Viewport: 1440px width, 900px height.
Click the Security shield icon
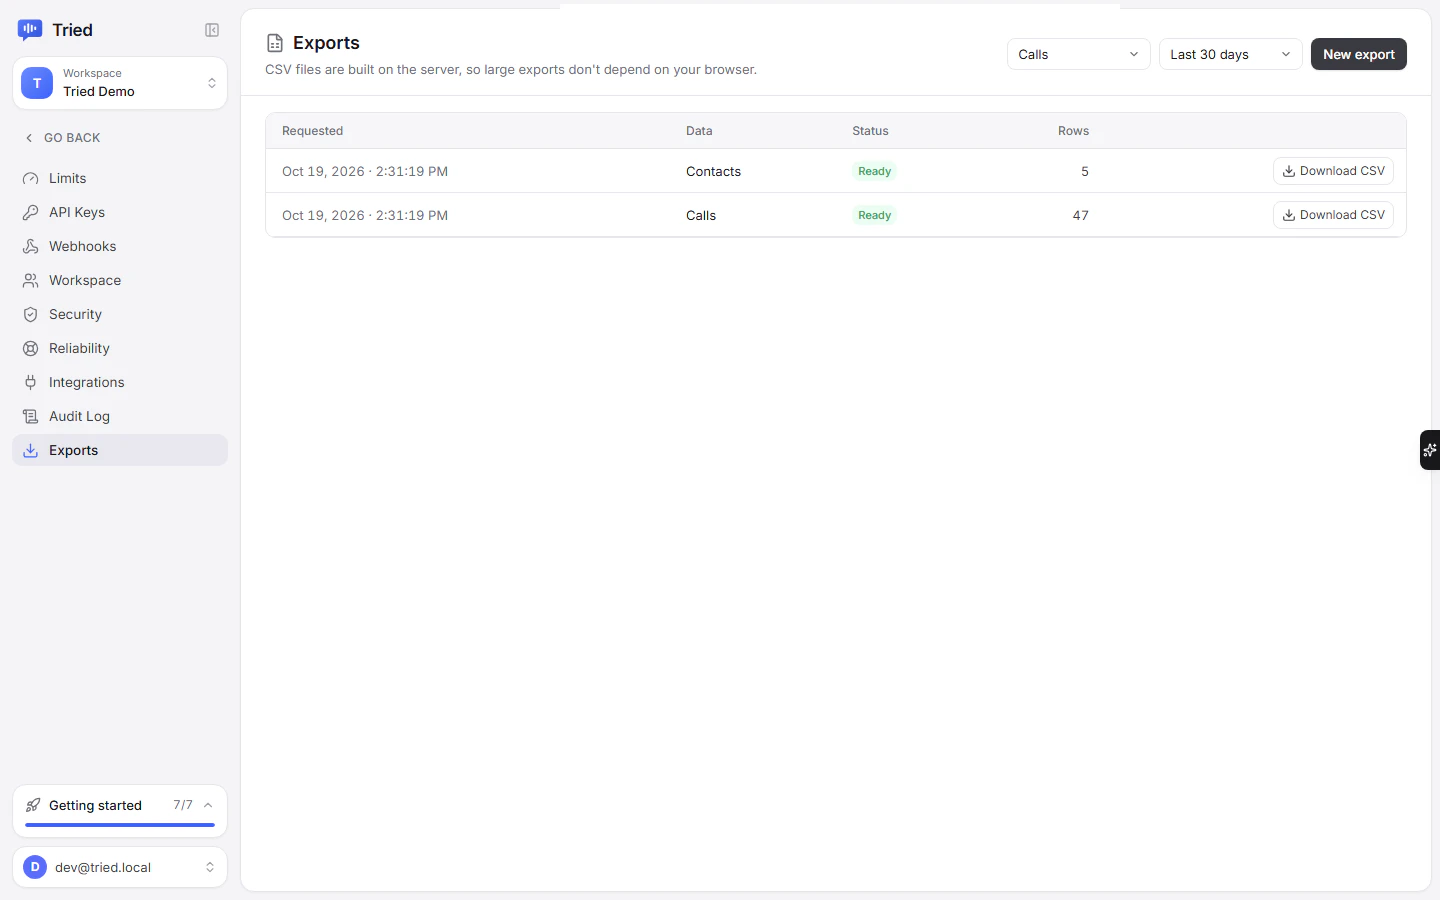tap(31, 314)
